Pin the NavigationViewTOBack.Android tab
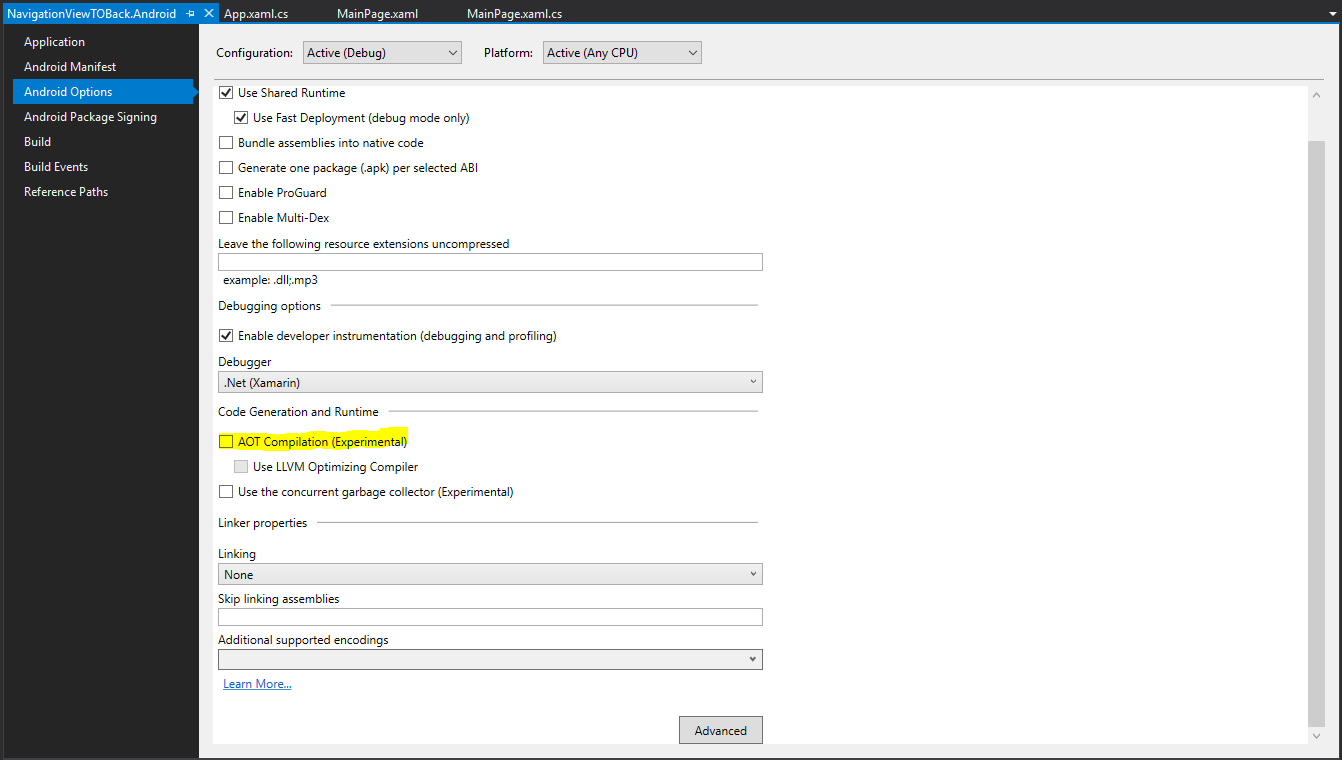1342x760 pixels. click(191, 14)
